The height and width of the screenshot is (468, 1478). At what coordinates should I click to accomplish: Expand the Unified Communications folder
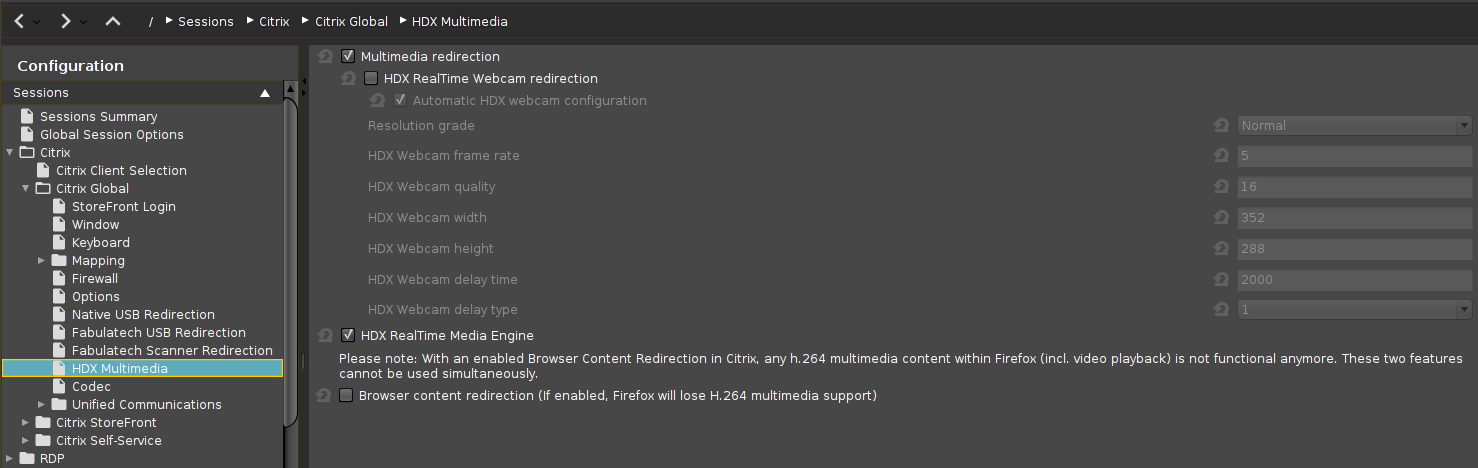click(42, 405)
